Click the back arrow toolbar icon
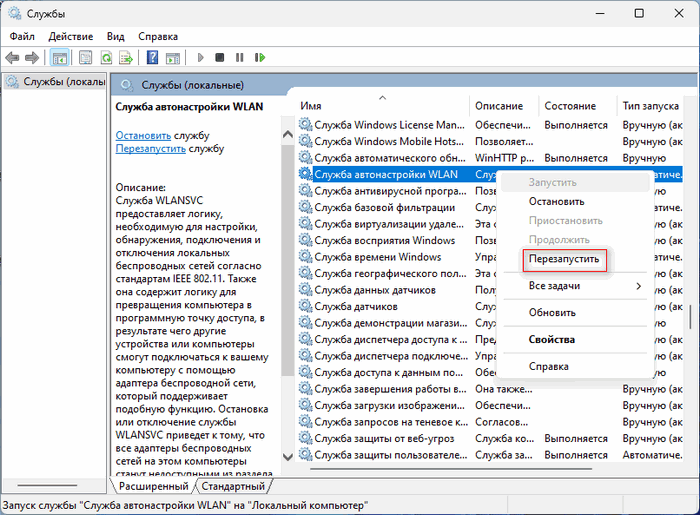Viewport: 700px width, 515px height. pos(13,58)
